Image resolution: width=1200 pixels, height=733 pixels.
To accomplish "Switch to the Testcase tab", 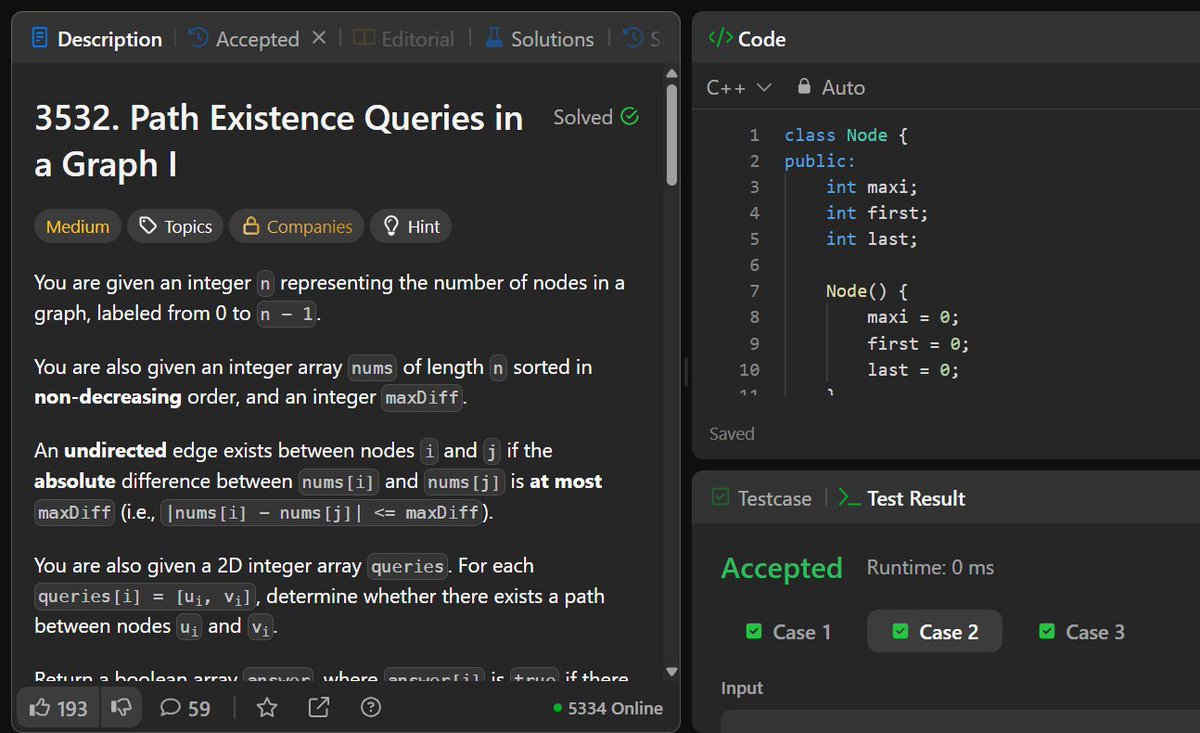I will [x=761, y=498].
